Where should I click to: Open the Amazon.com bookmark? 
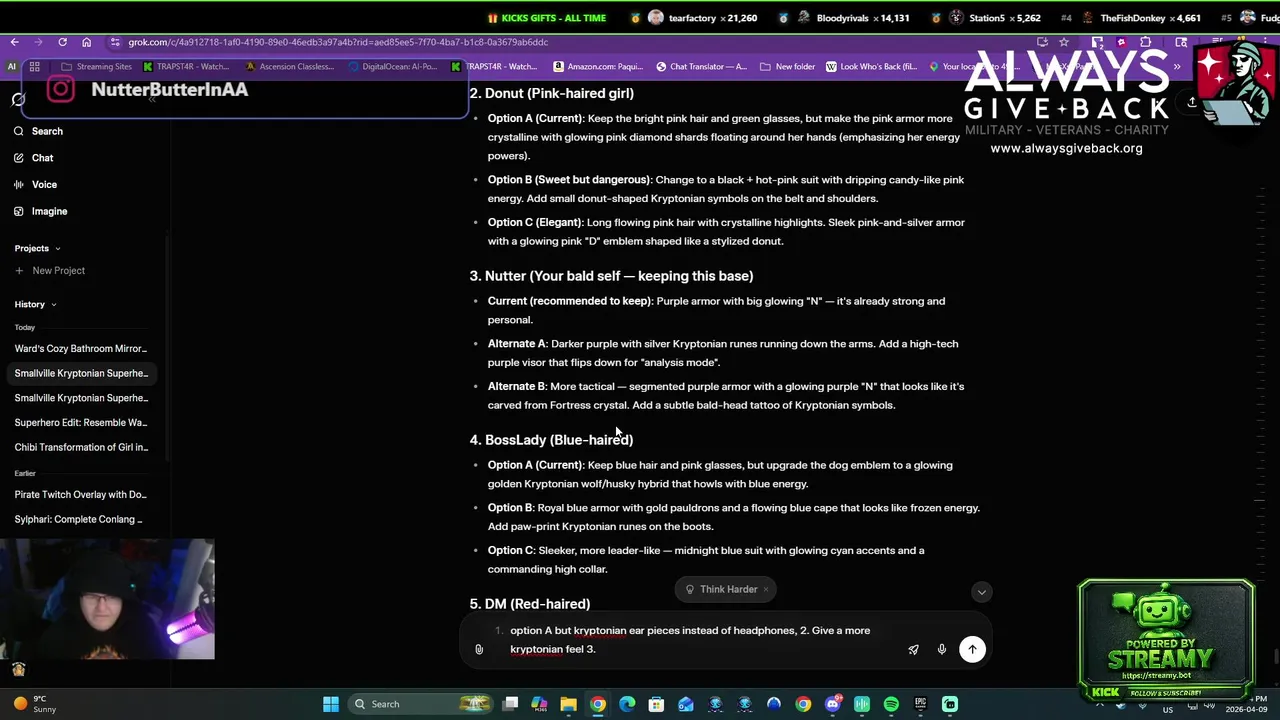point(598,67)
